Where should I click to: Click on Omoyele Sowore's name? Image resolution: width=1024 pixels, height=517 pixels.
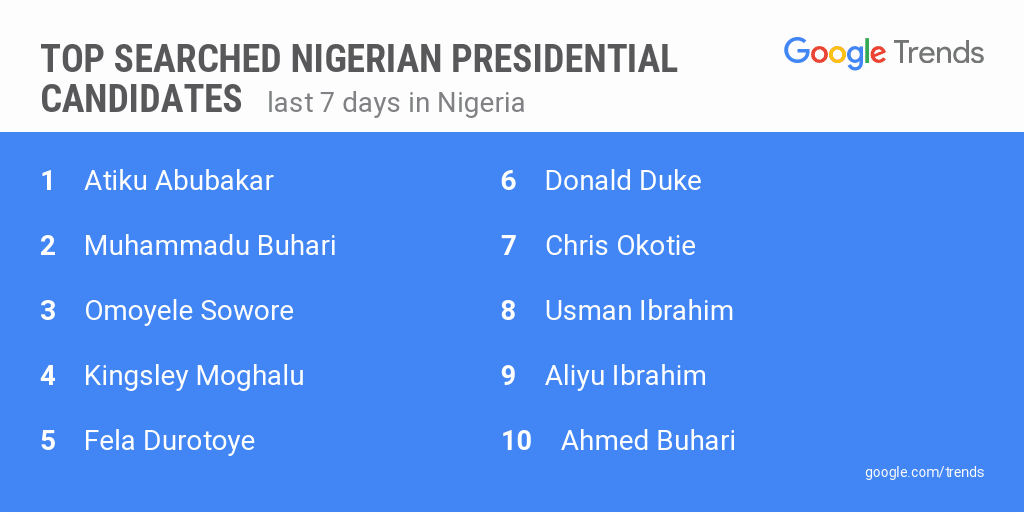(x=189, y=311)
